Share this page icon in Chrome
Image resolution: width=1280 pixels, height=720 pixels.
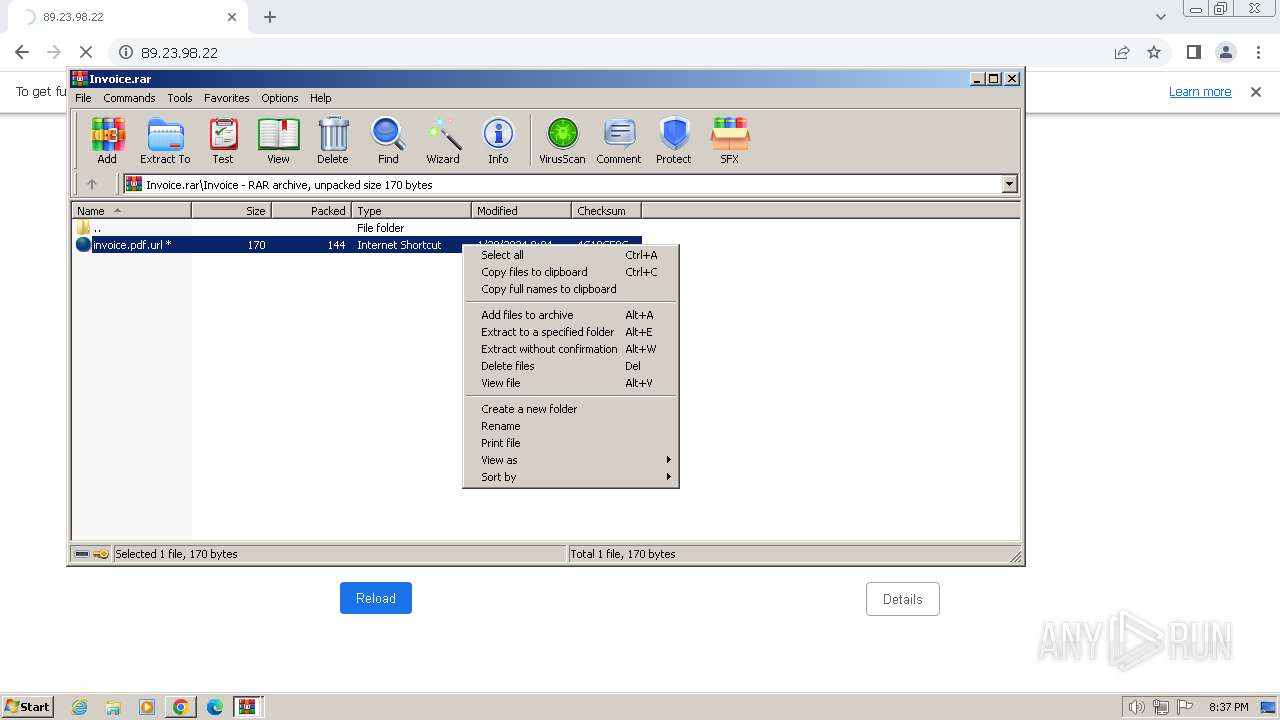(1122, 52)
